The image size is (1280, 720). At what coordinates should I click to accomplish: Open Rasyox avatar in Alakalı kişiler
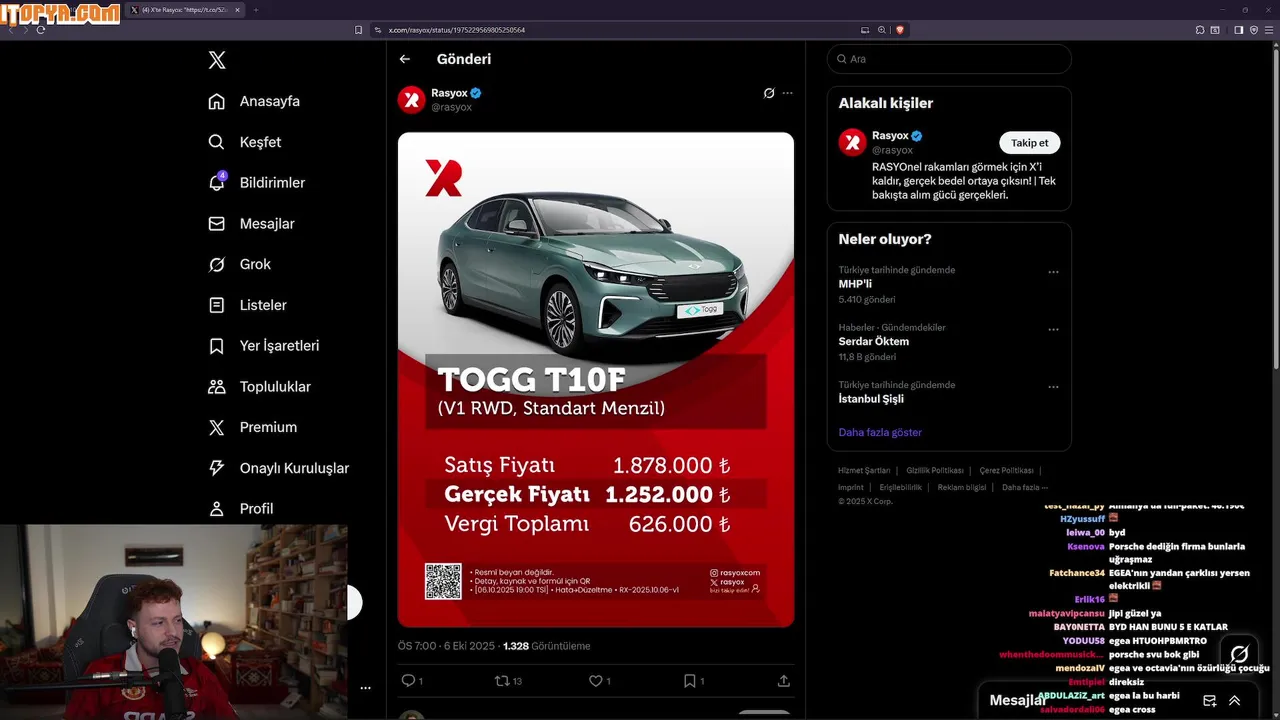pos(852,142)
